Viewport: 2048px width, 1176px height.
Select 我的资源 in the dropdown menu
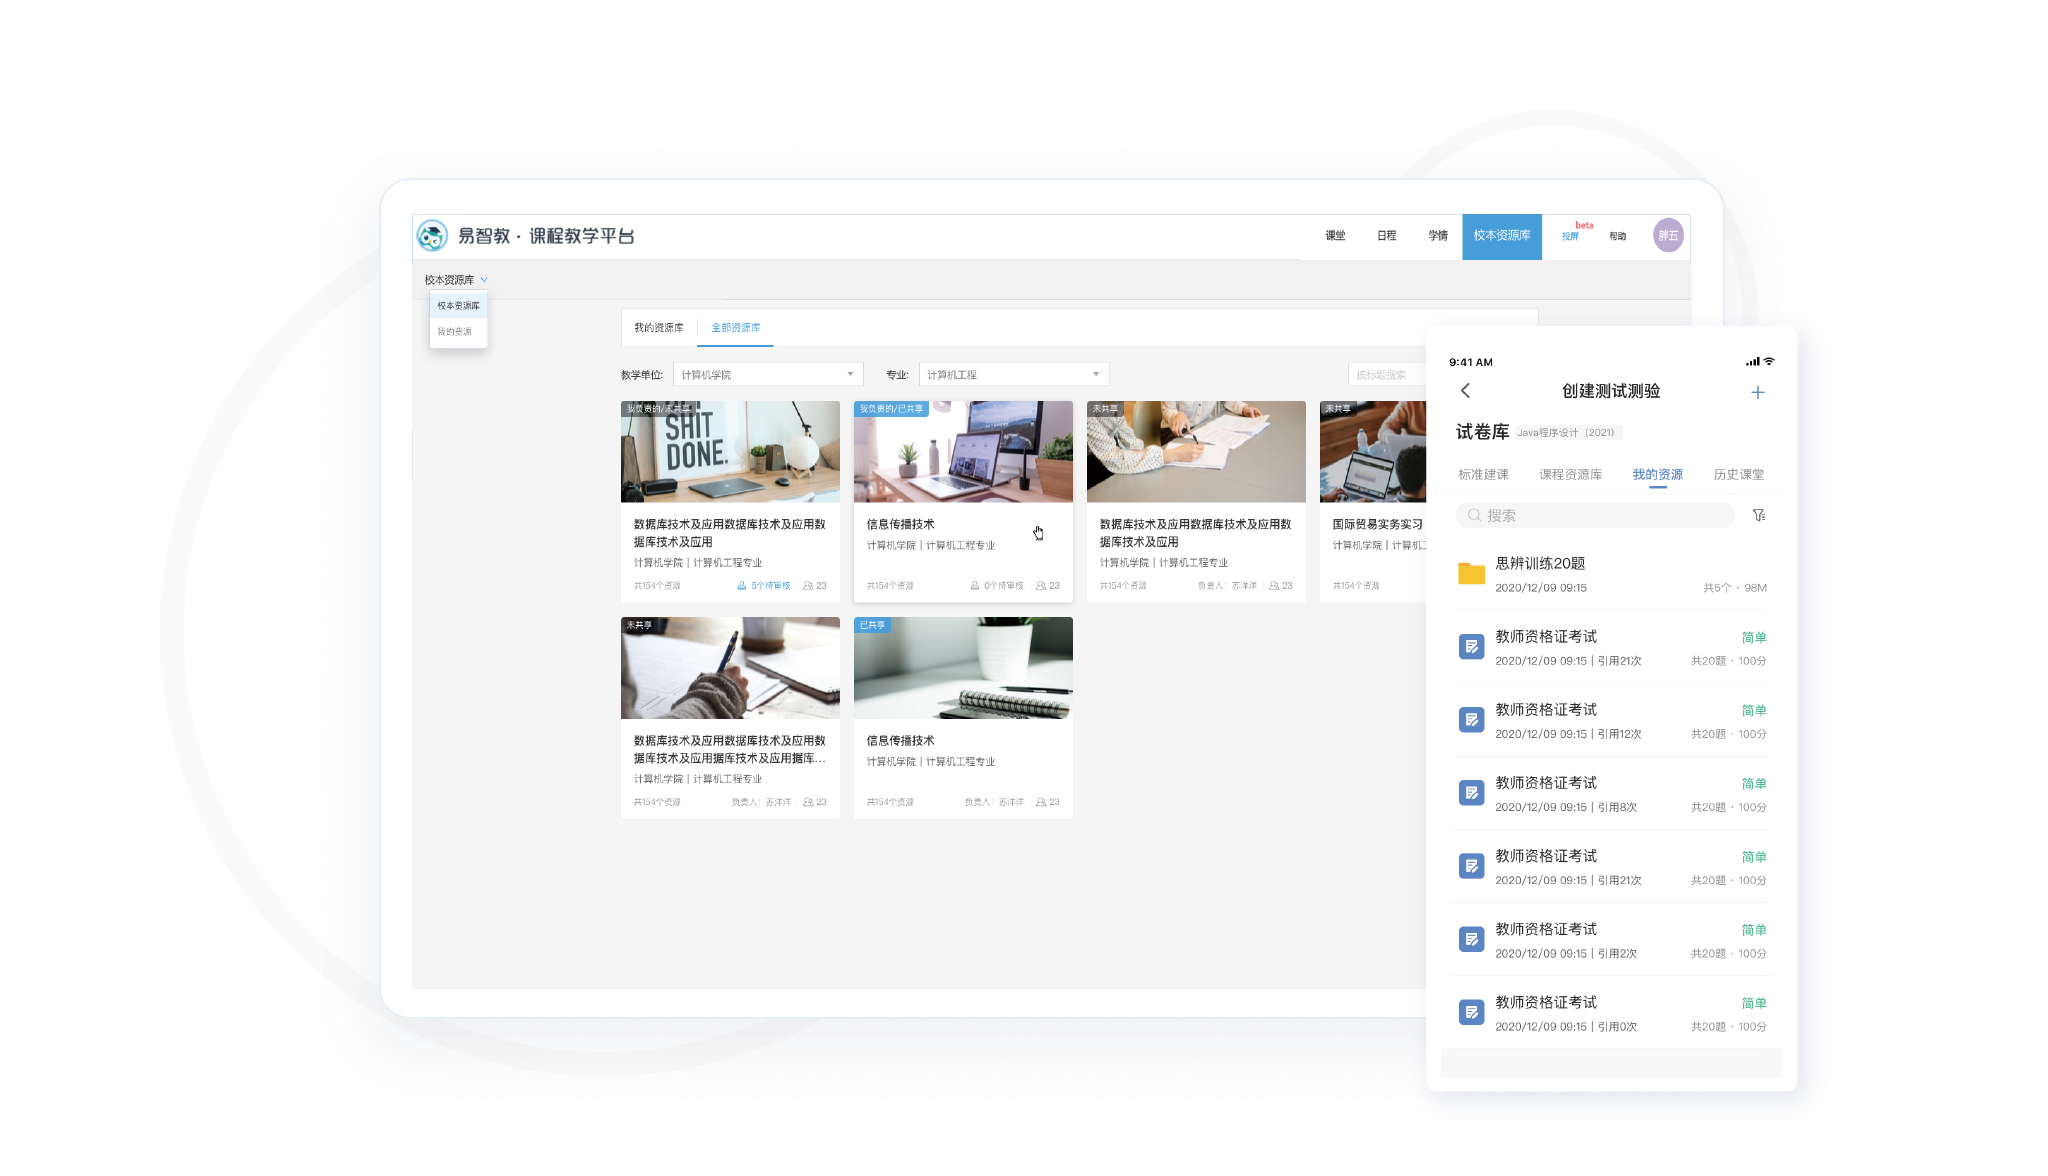pyautogui.click(x=455, y=332)
